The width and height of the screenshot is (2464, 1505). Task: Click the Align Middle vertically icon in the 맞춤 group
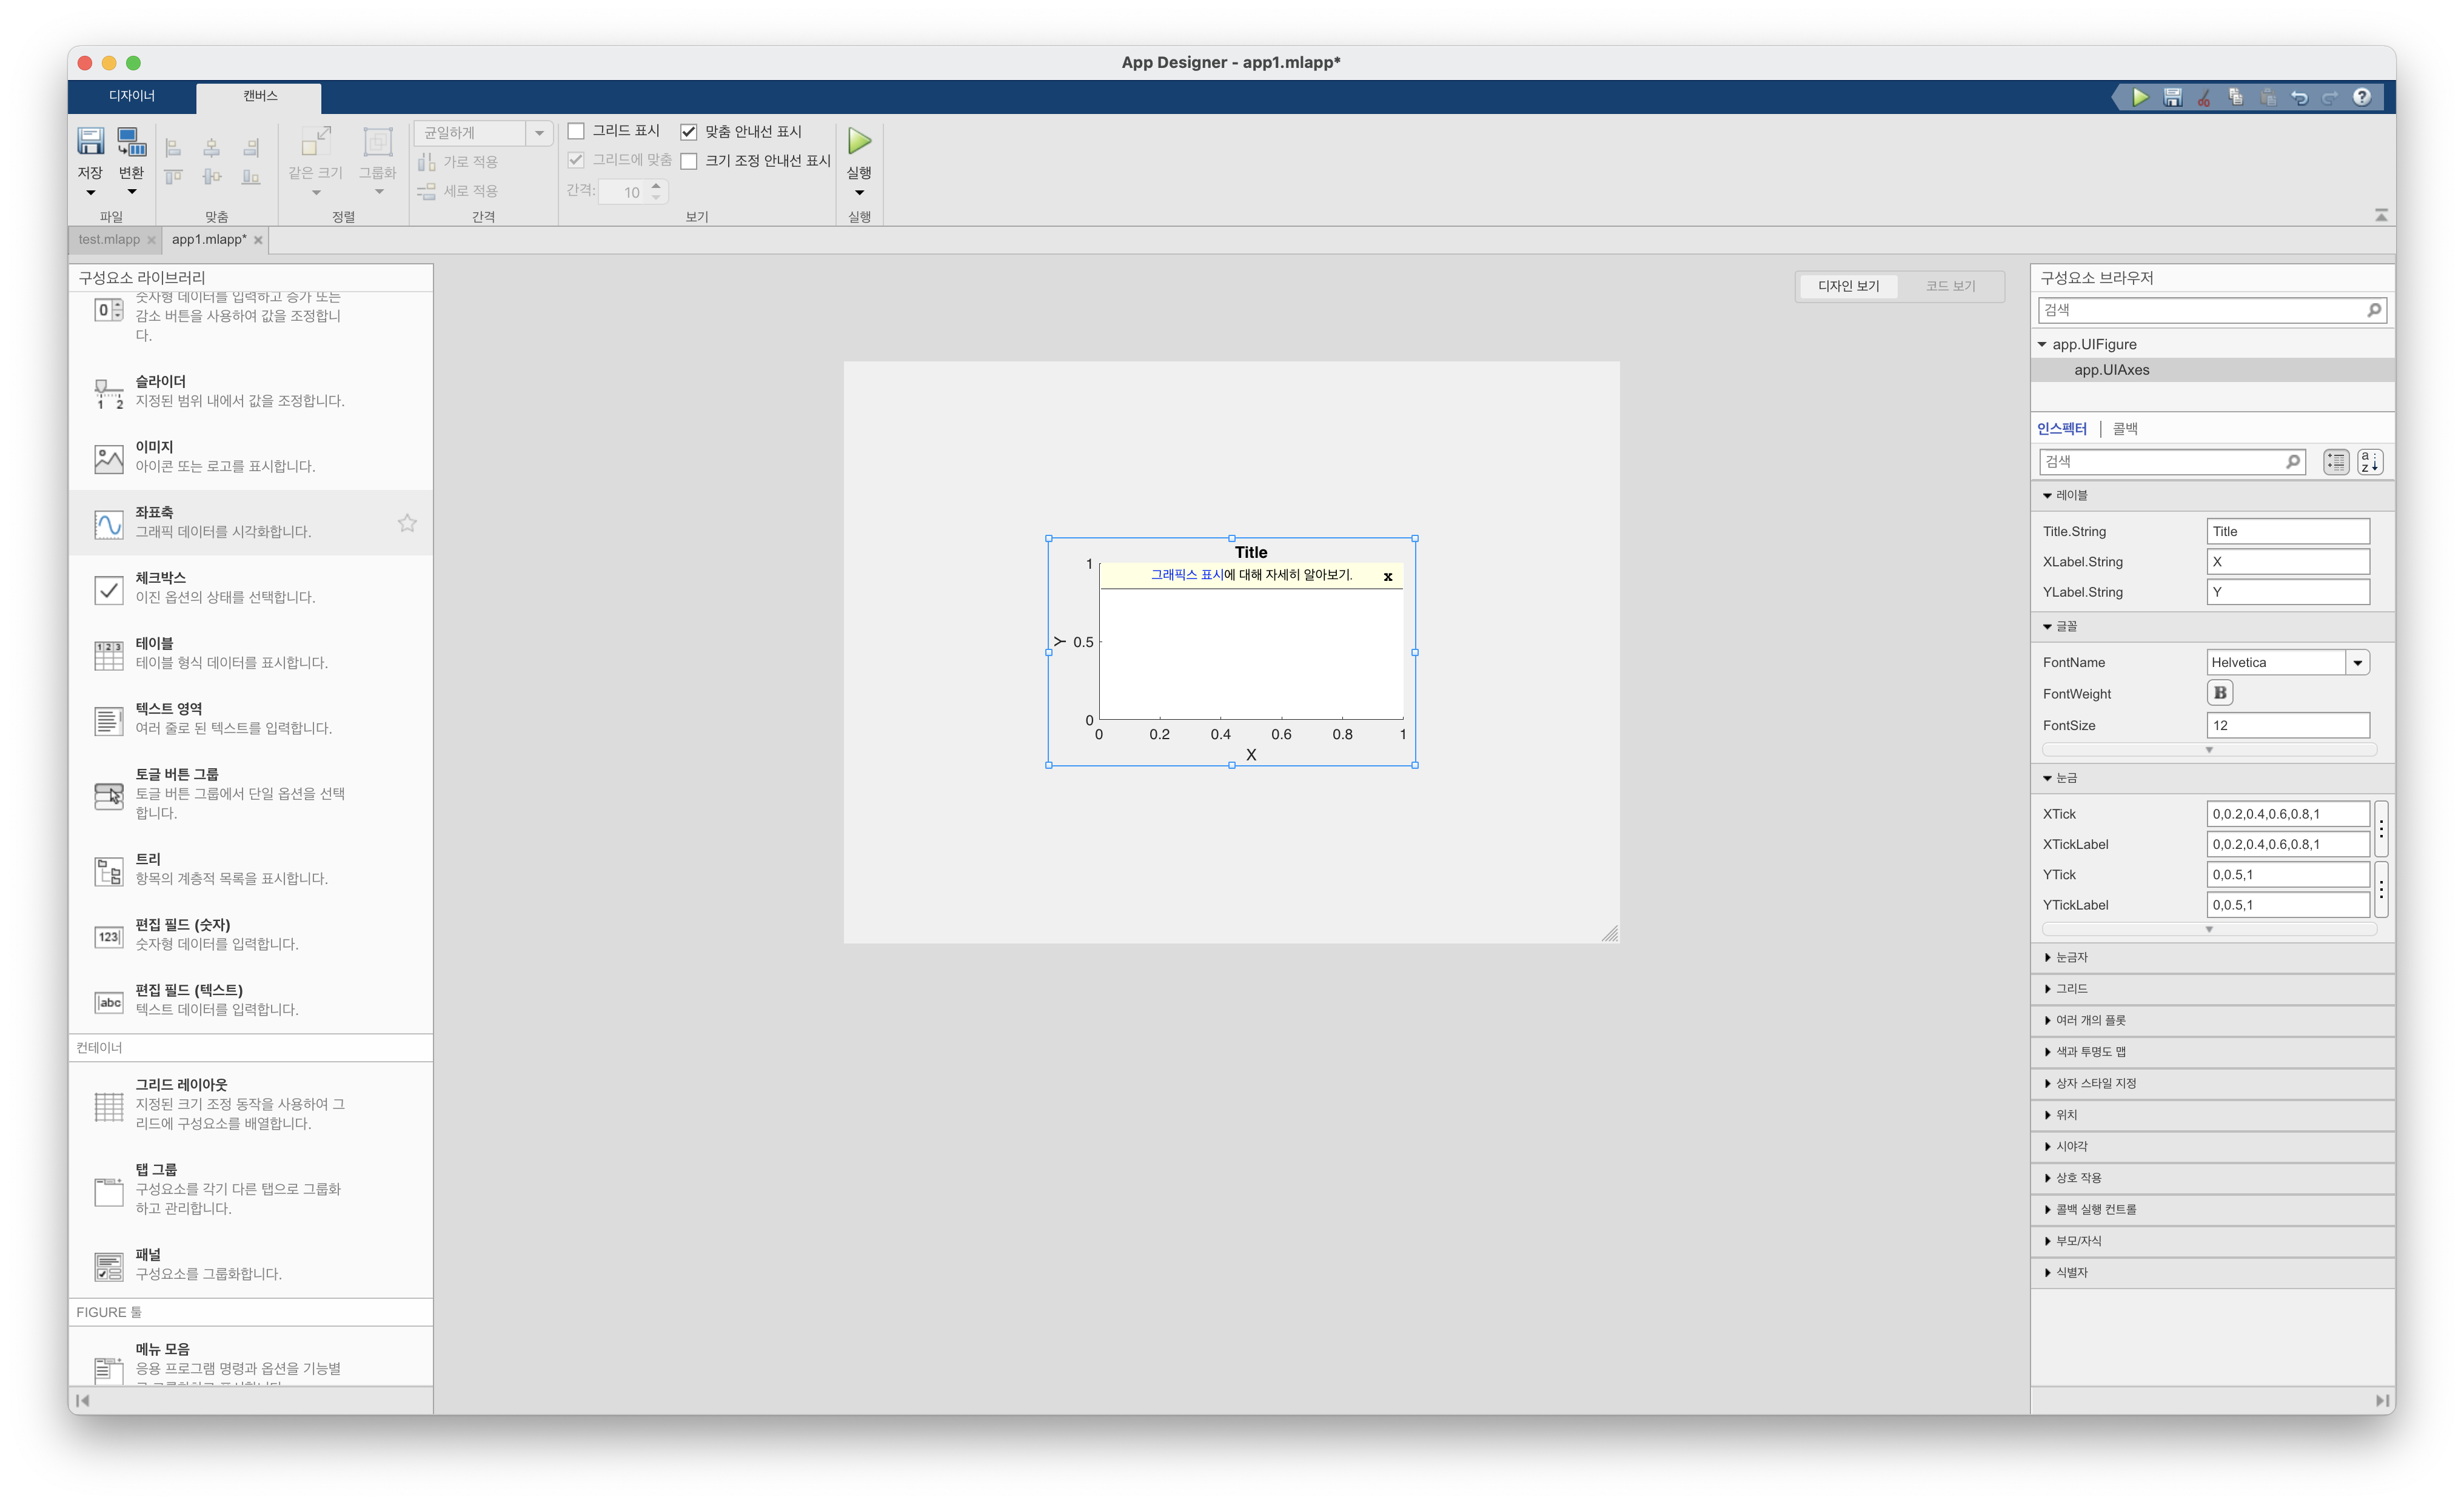(212, 177)
